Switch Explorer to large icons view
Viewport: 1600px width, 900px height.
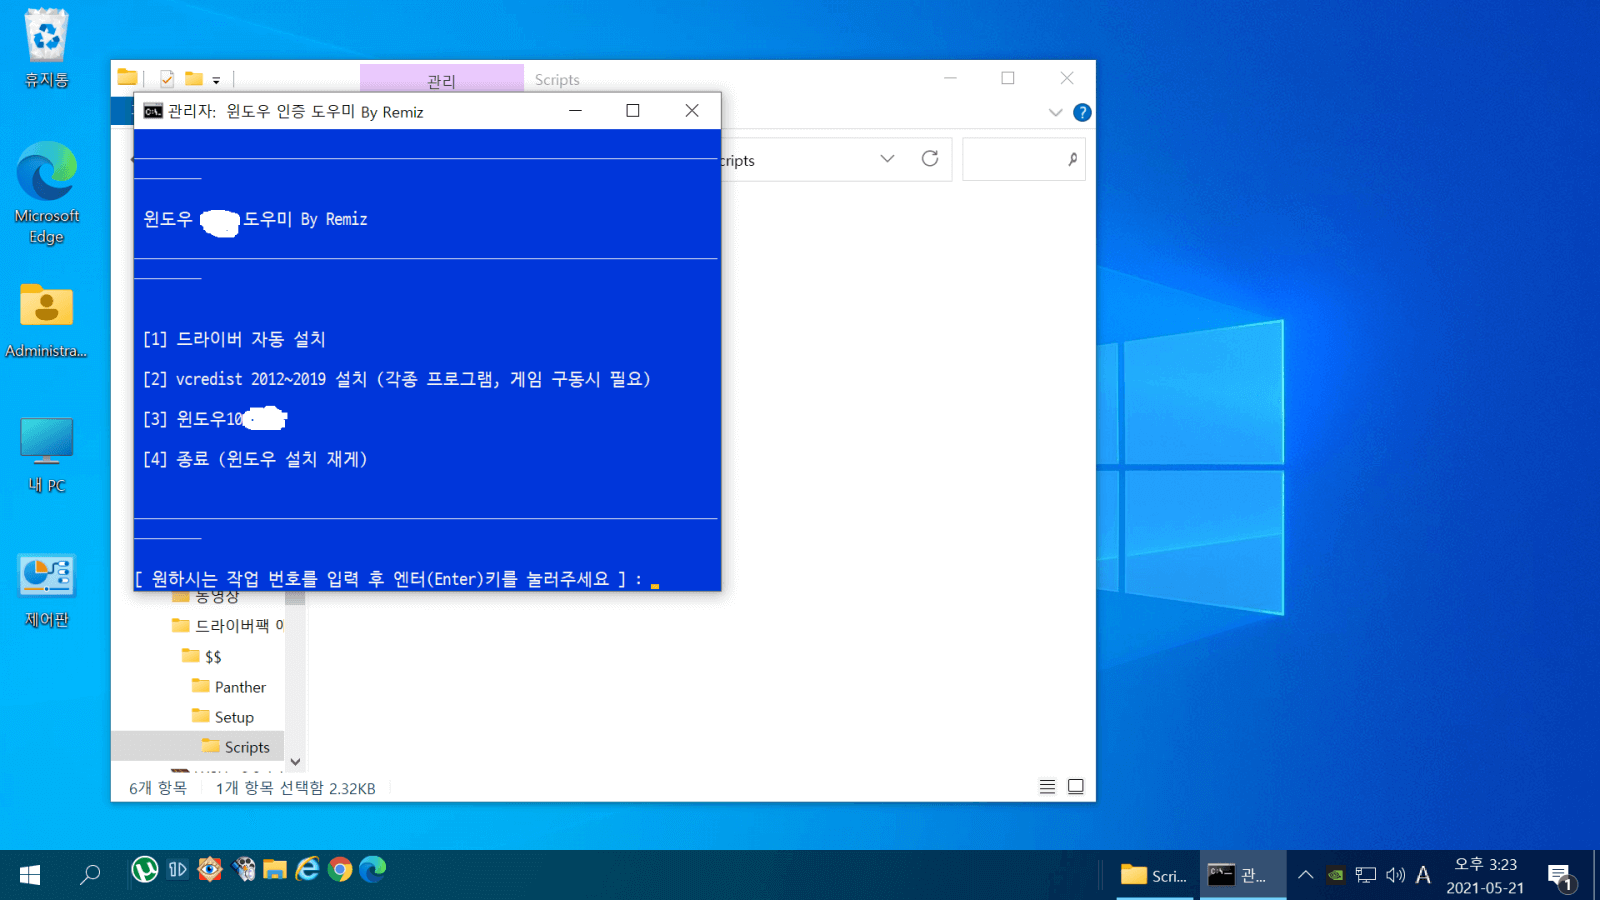click(1076, 787)
